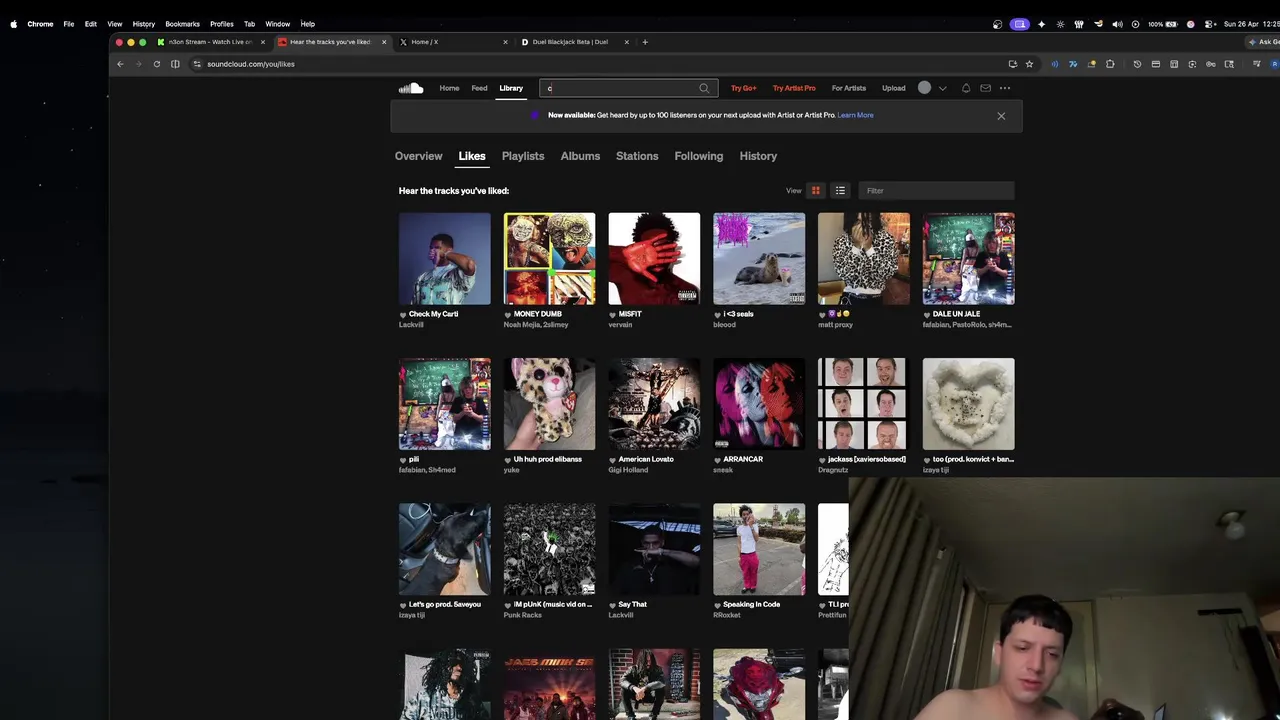
Task: Open the American Lovato artwork
Action: [654, 404]
